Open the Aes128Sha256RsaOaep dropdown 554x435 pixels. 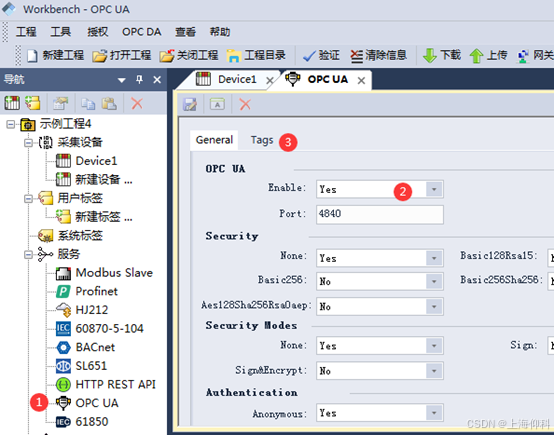[434, 306]
